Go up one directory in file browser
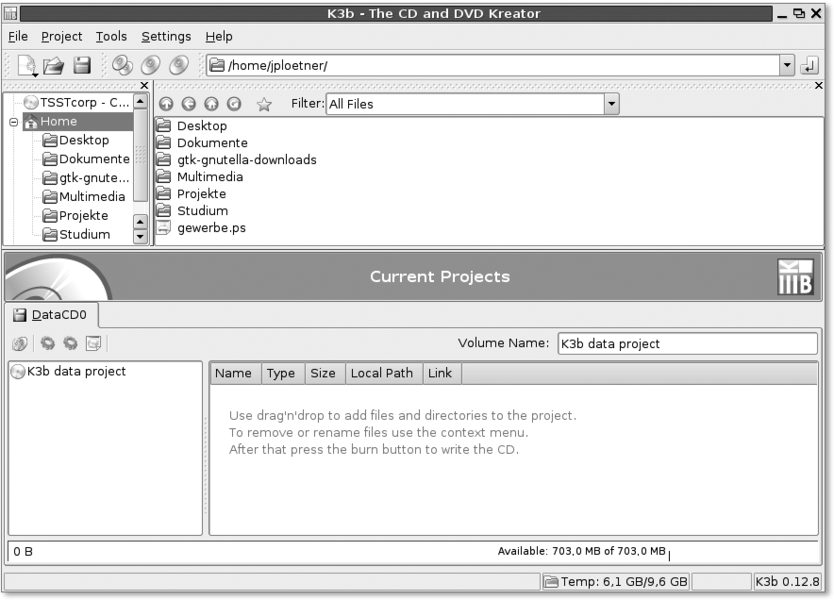This screenshot has height=600, width=834. (166, 104)
